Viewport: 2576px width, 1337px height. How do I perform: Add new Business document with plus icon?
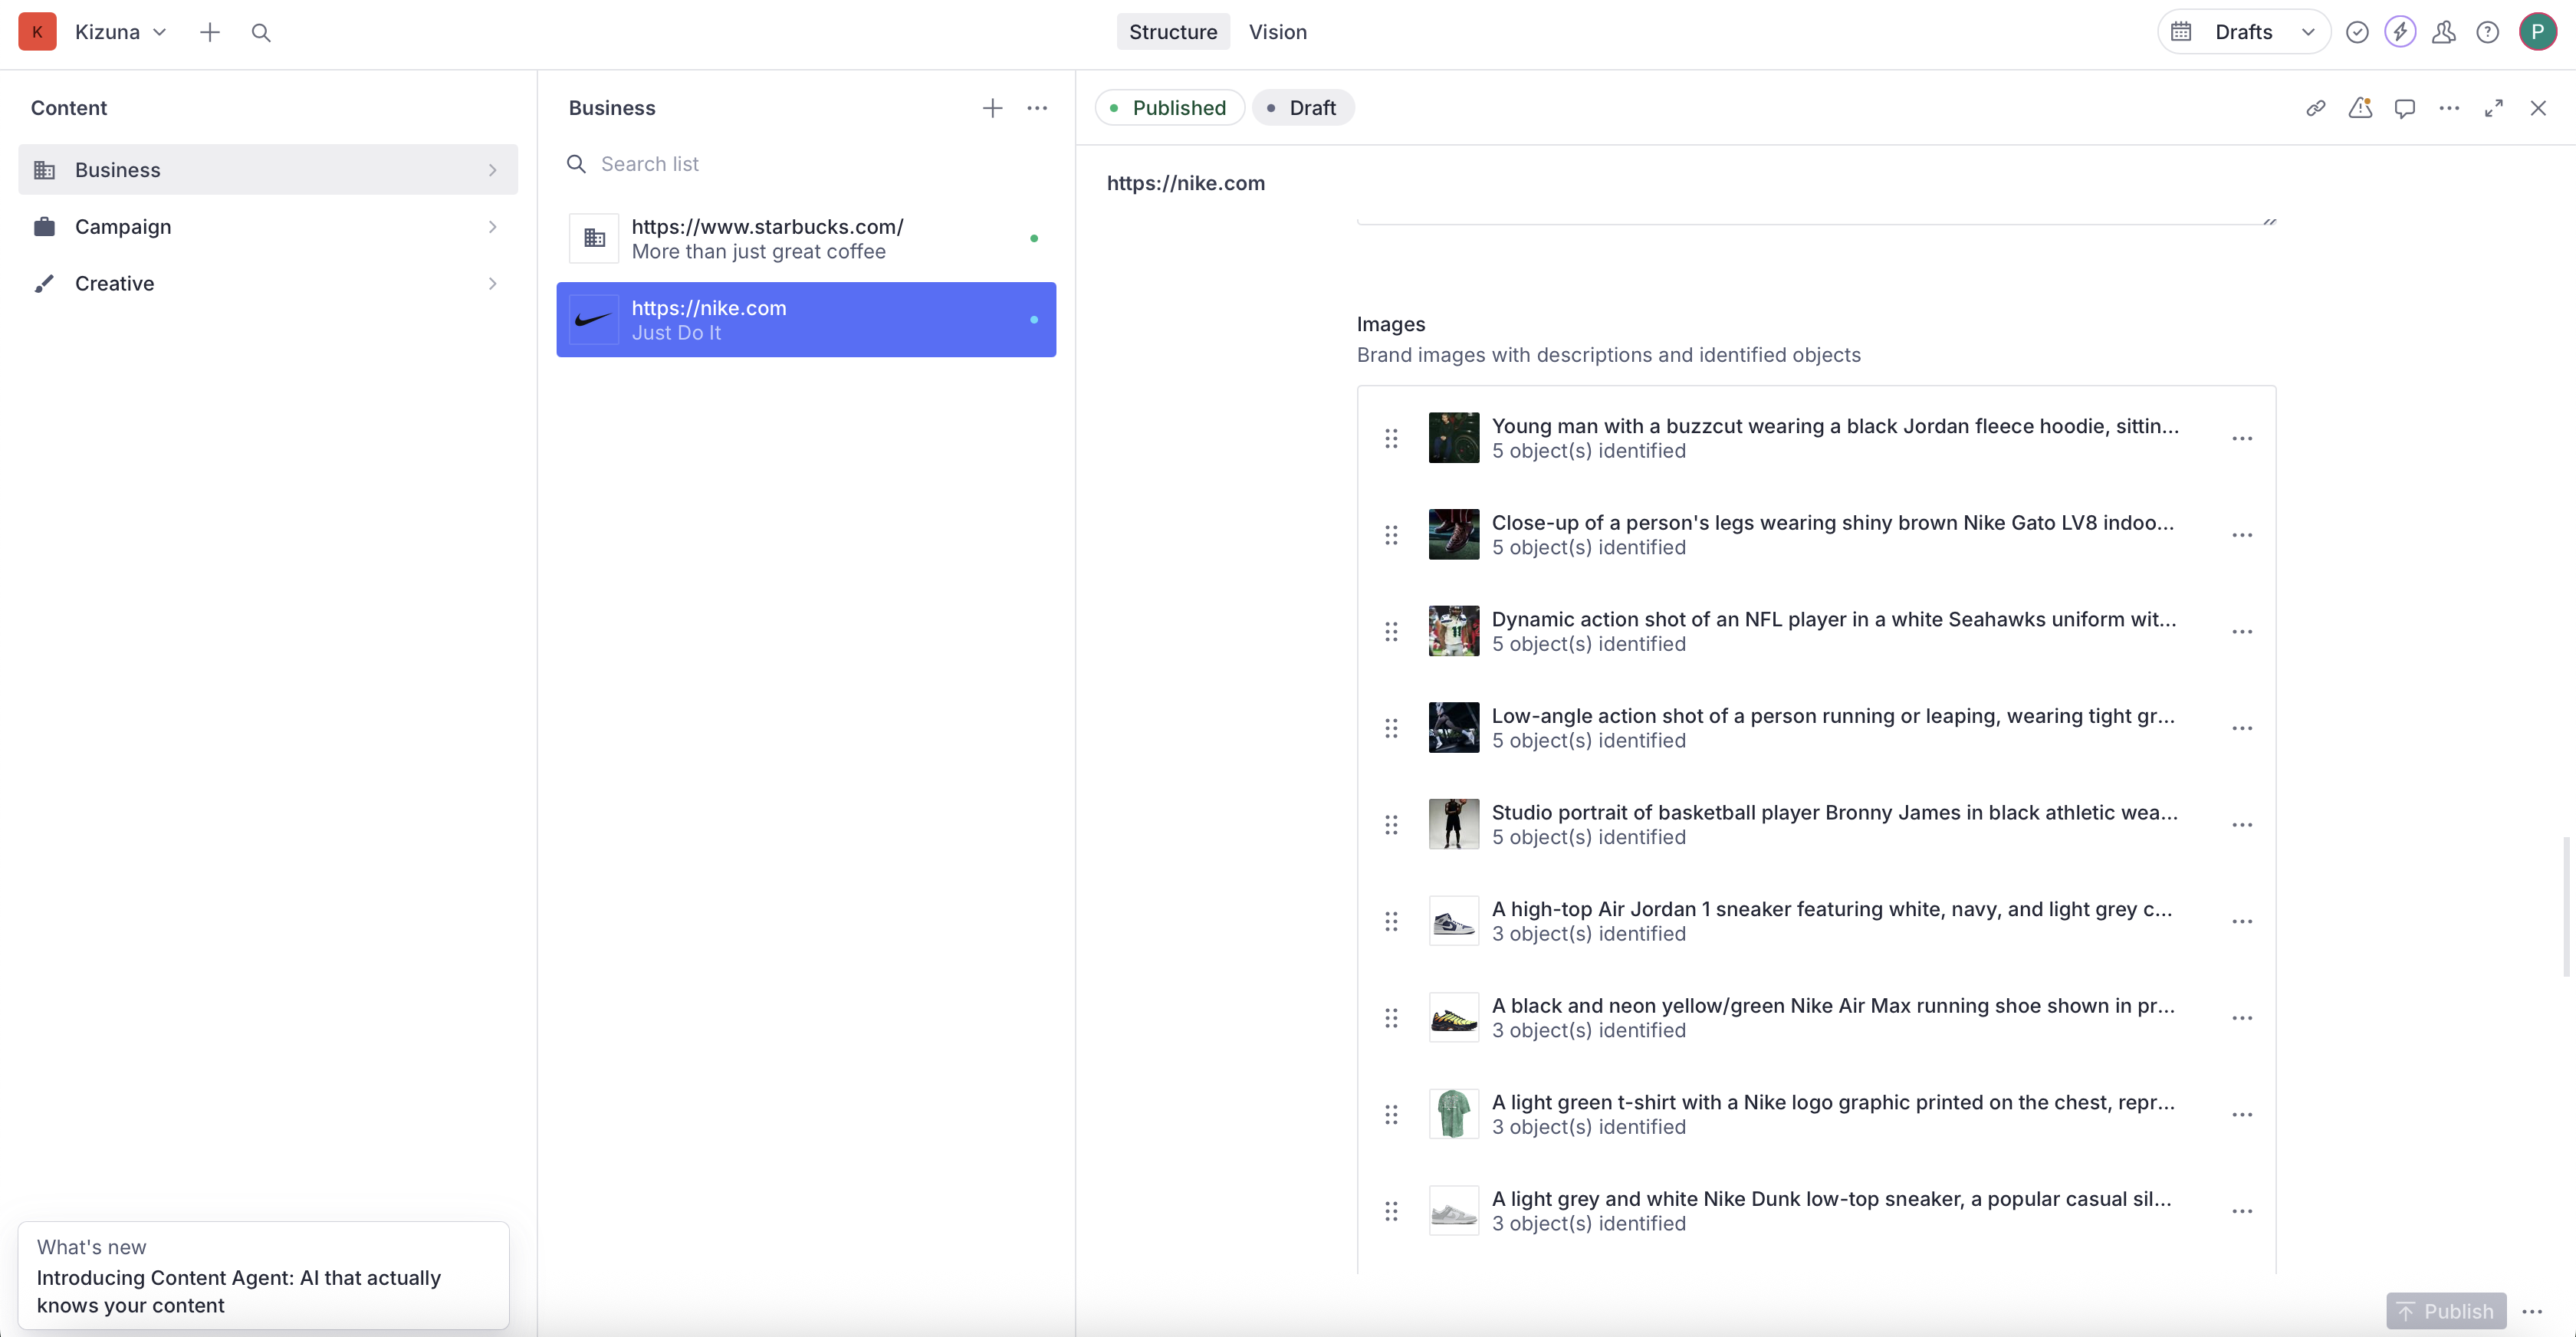coord(992,108)
